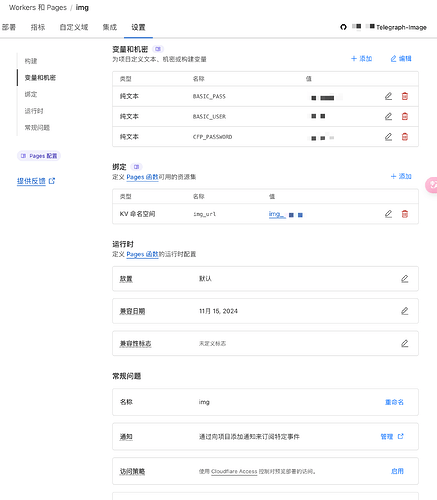Edit the BASIC_PASS variable with pencil icon

click(388, 96)
